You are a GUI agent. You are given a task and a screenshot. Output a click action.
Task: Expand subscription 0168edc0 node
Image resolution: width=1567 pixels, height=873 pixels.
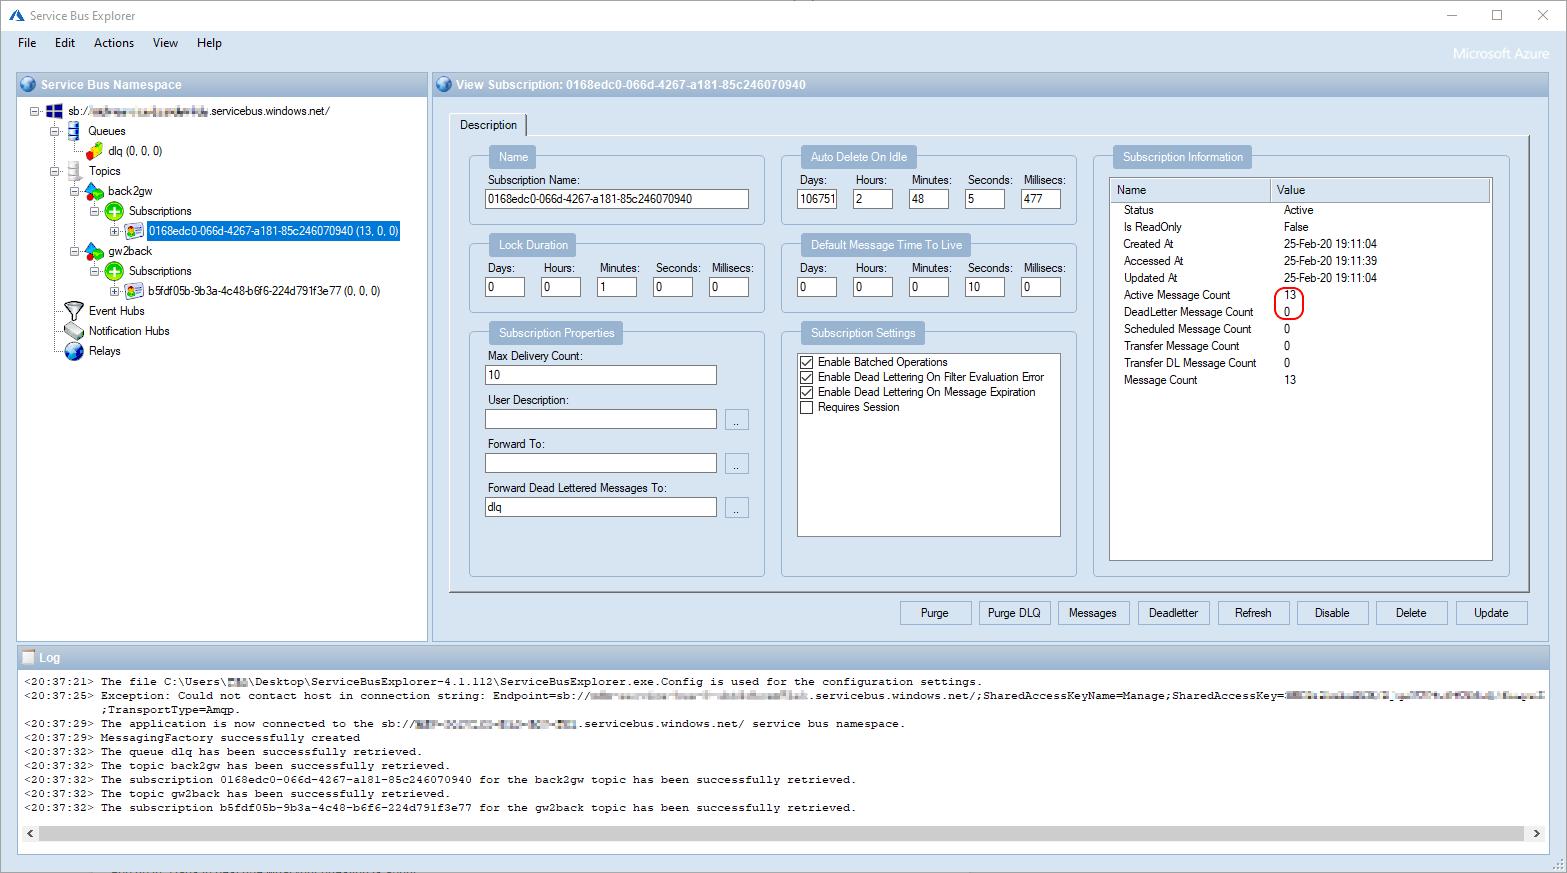(115, 231)
